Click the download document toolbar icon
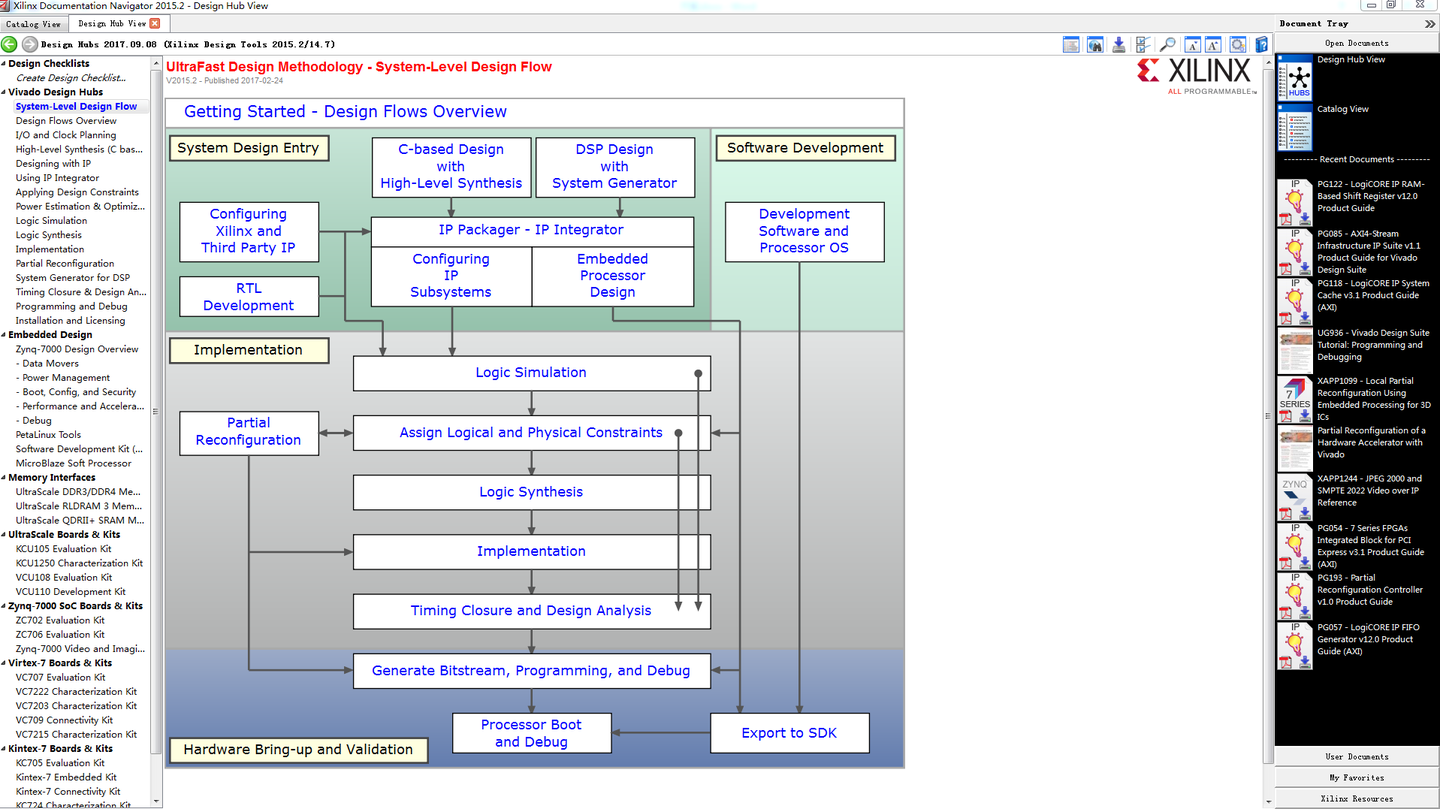1440x809 pixels. tap(1119, 44)
